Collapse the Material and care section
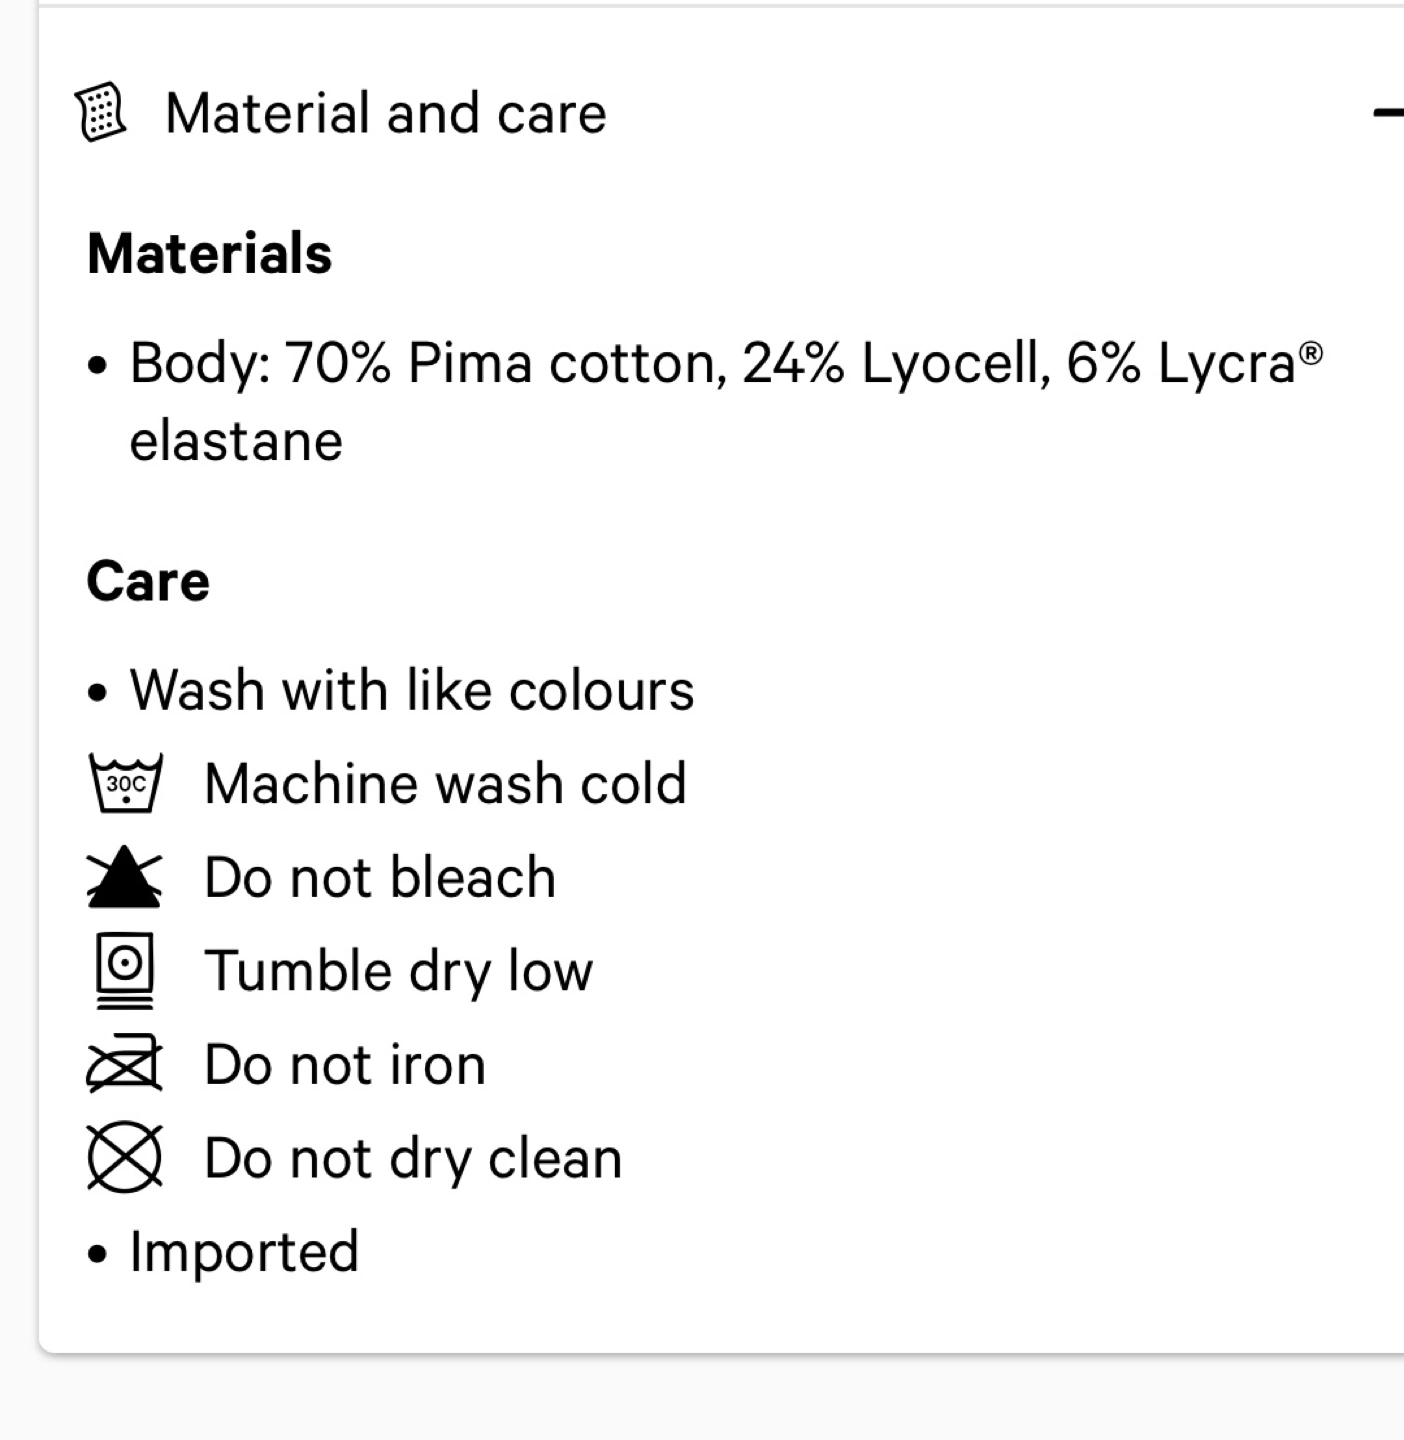Image resolution: width=1404 pixels, height=1440 pixels. (x=1388, y=113)
